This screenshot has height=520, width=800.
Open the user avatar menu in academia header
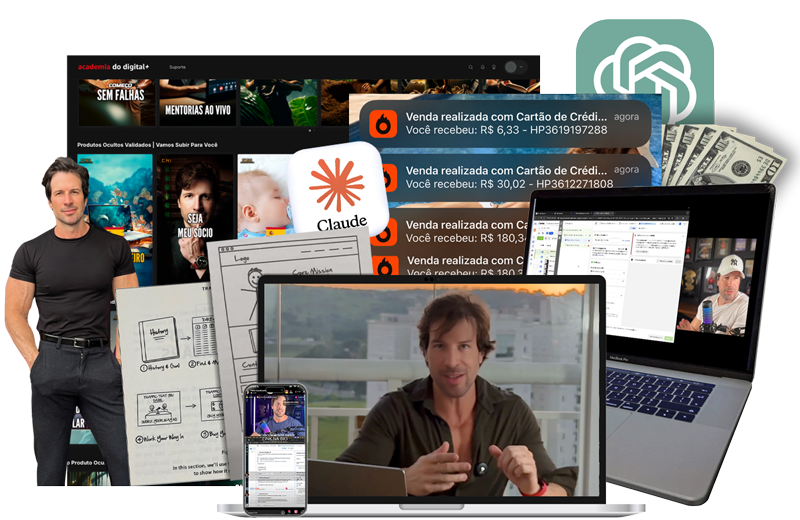[x=515, y=67]
